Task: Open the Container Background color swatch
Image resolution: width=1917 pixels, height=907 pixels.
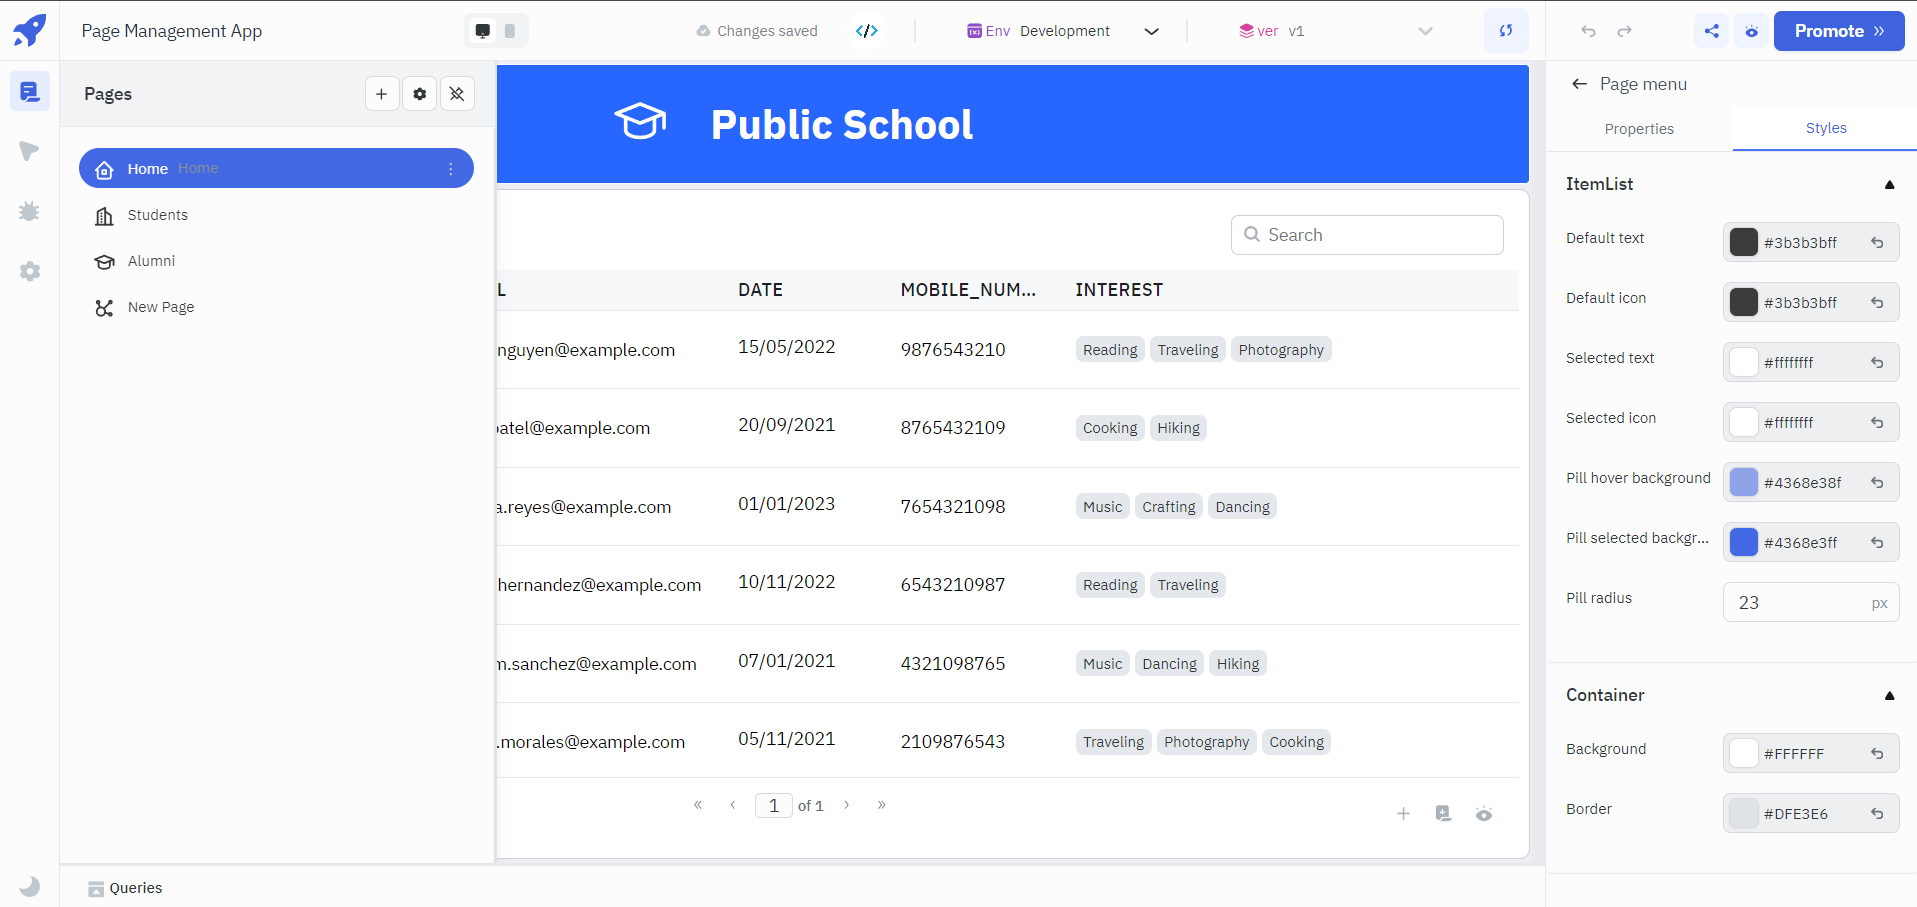Action: coord(1744,753)
